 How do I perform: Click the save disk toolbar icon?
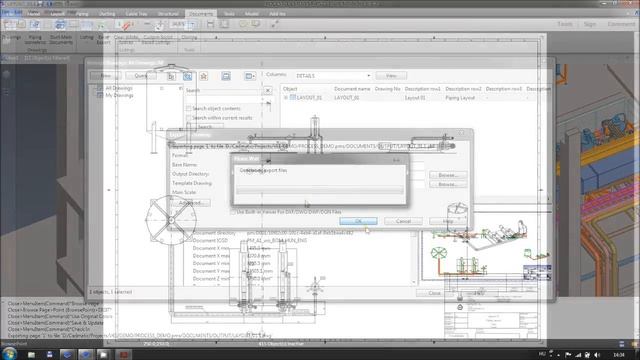point(210,24)
